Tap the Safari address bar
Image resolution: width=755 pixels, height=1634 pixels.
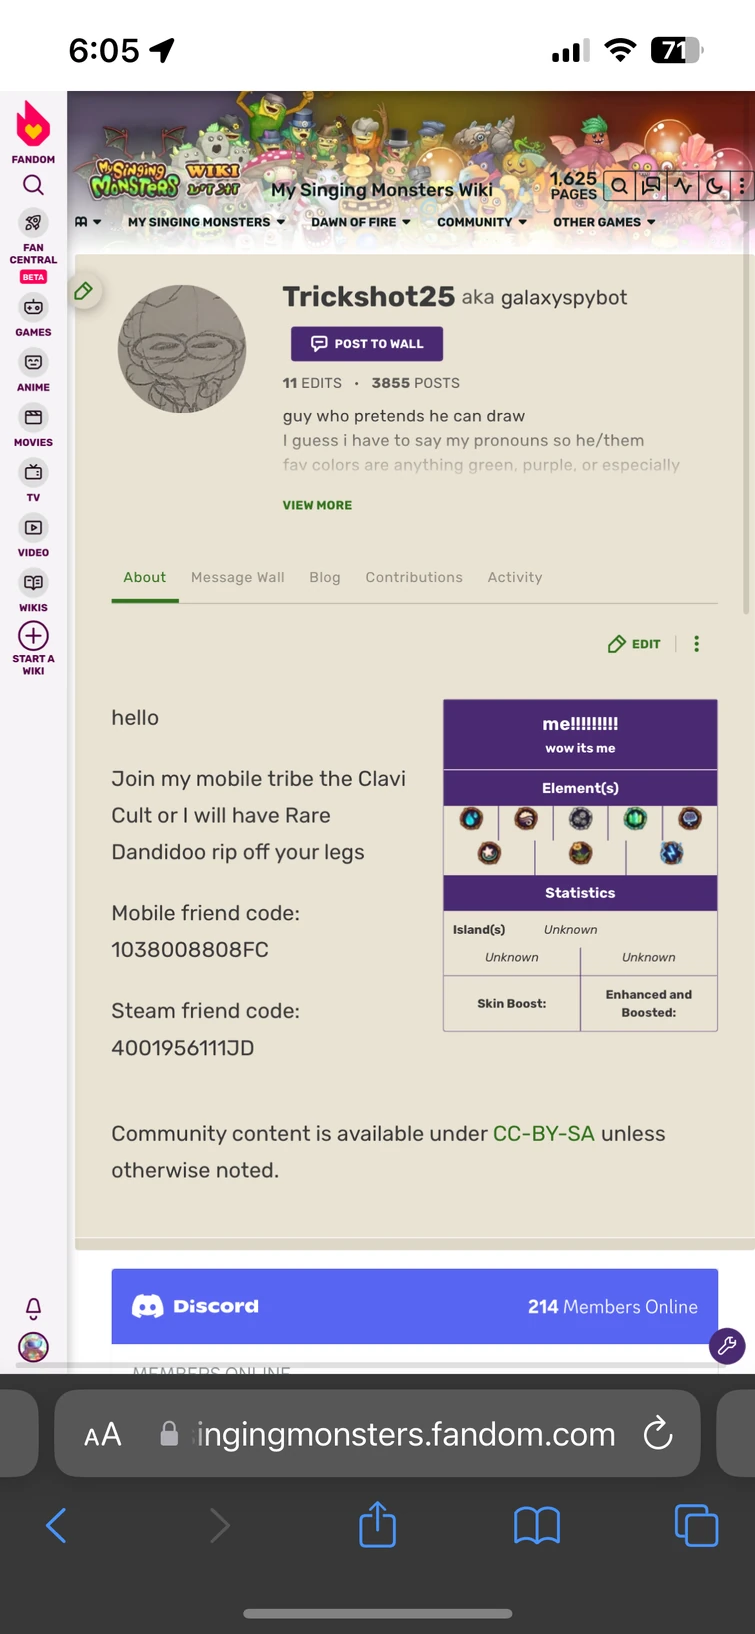405,1434
